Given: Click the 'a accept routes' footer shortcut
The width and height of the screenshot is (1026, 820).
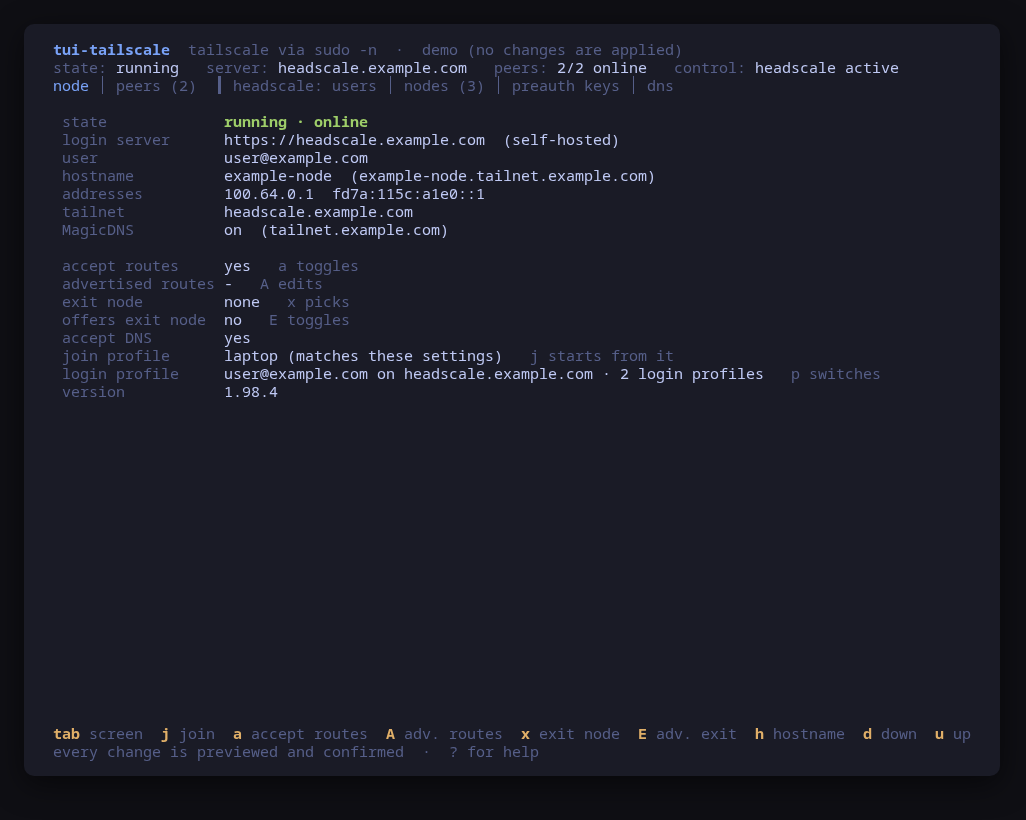Looking at the screenshot, I should (x=300, y=734).
